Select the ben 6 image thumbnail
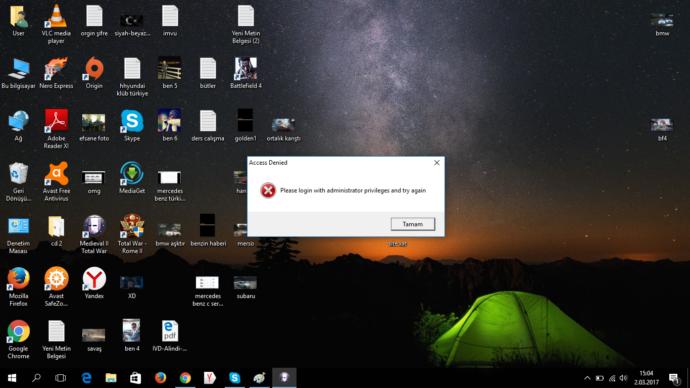The height and width of the screenshot is (388, 690). coord(170,125)
